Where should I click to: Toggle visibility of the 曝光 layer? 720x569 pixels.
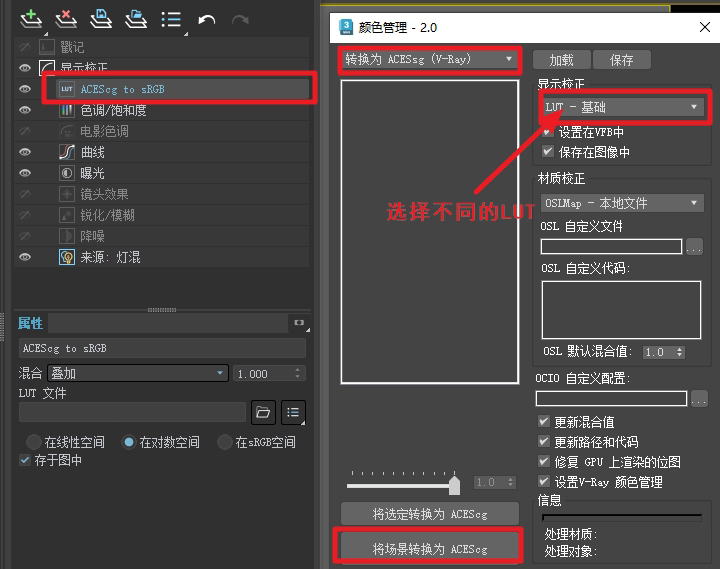(x=25, y=173)
